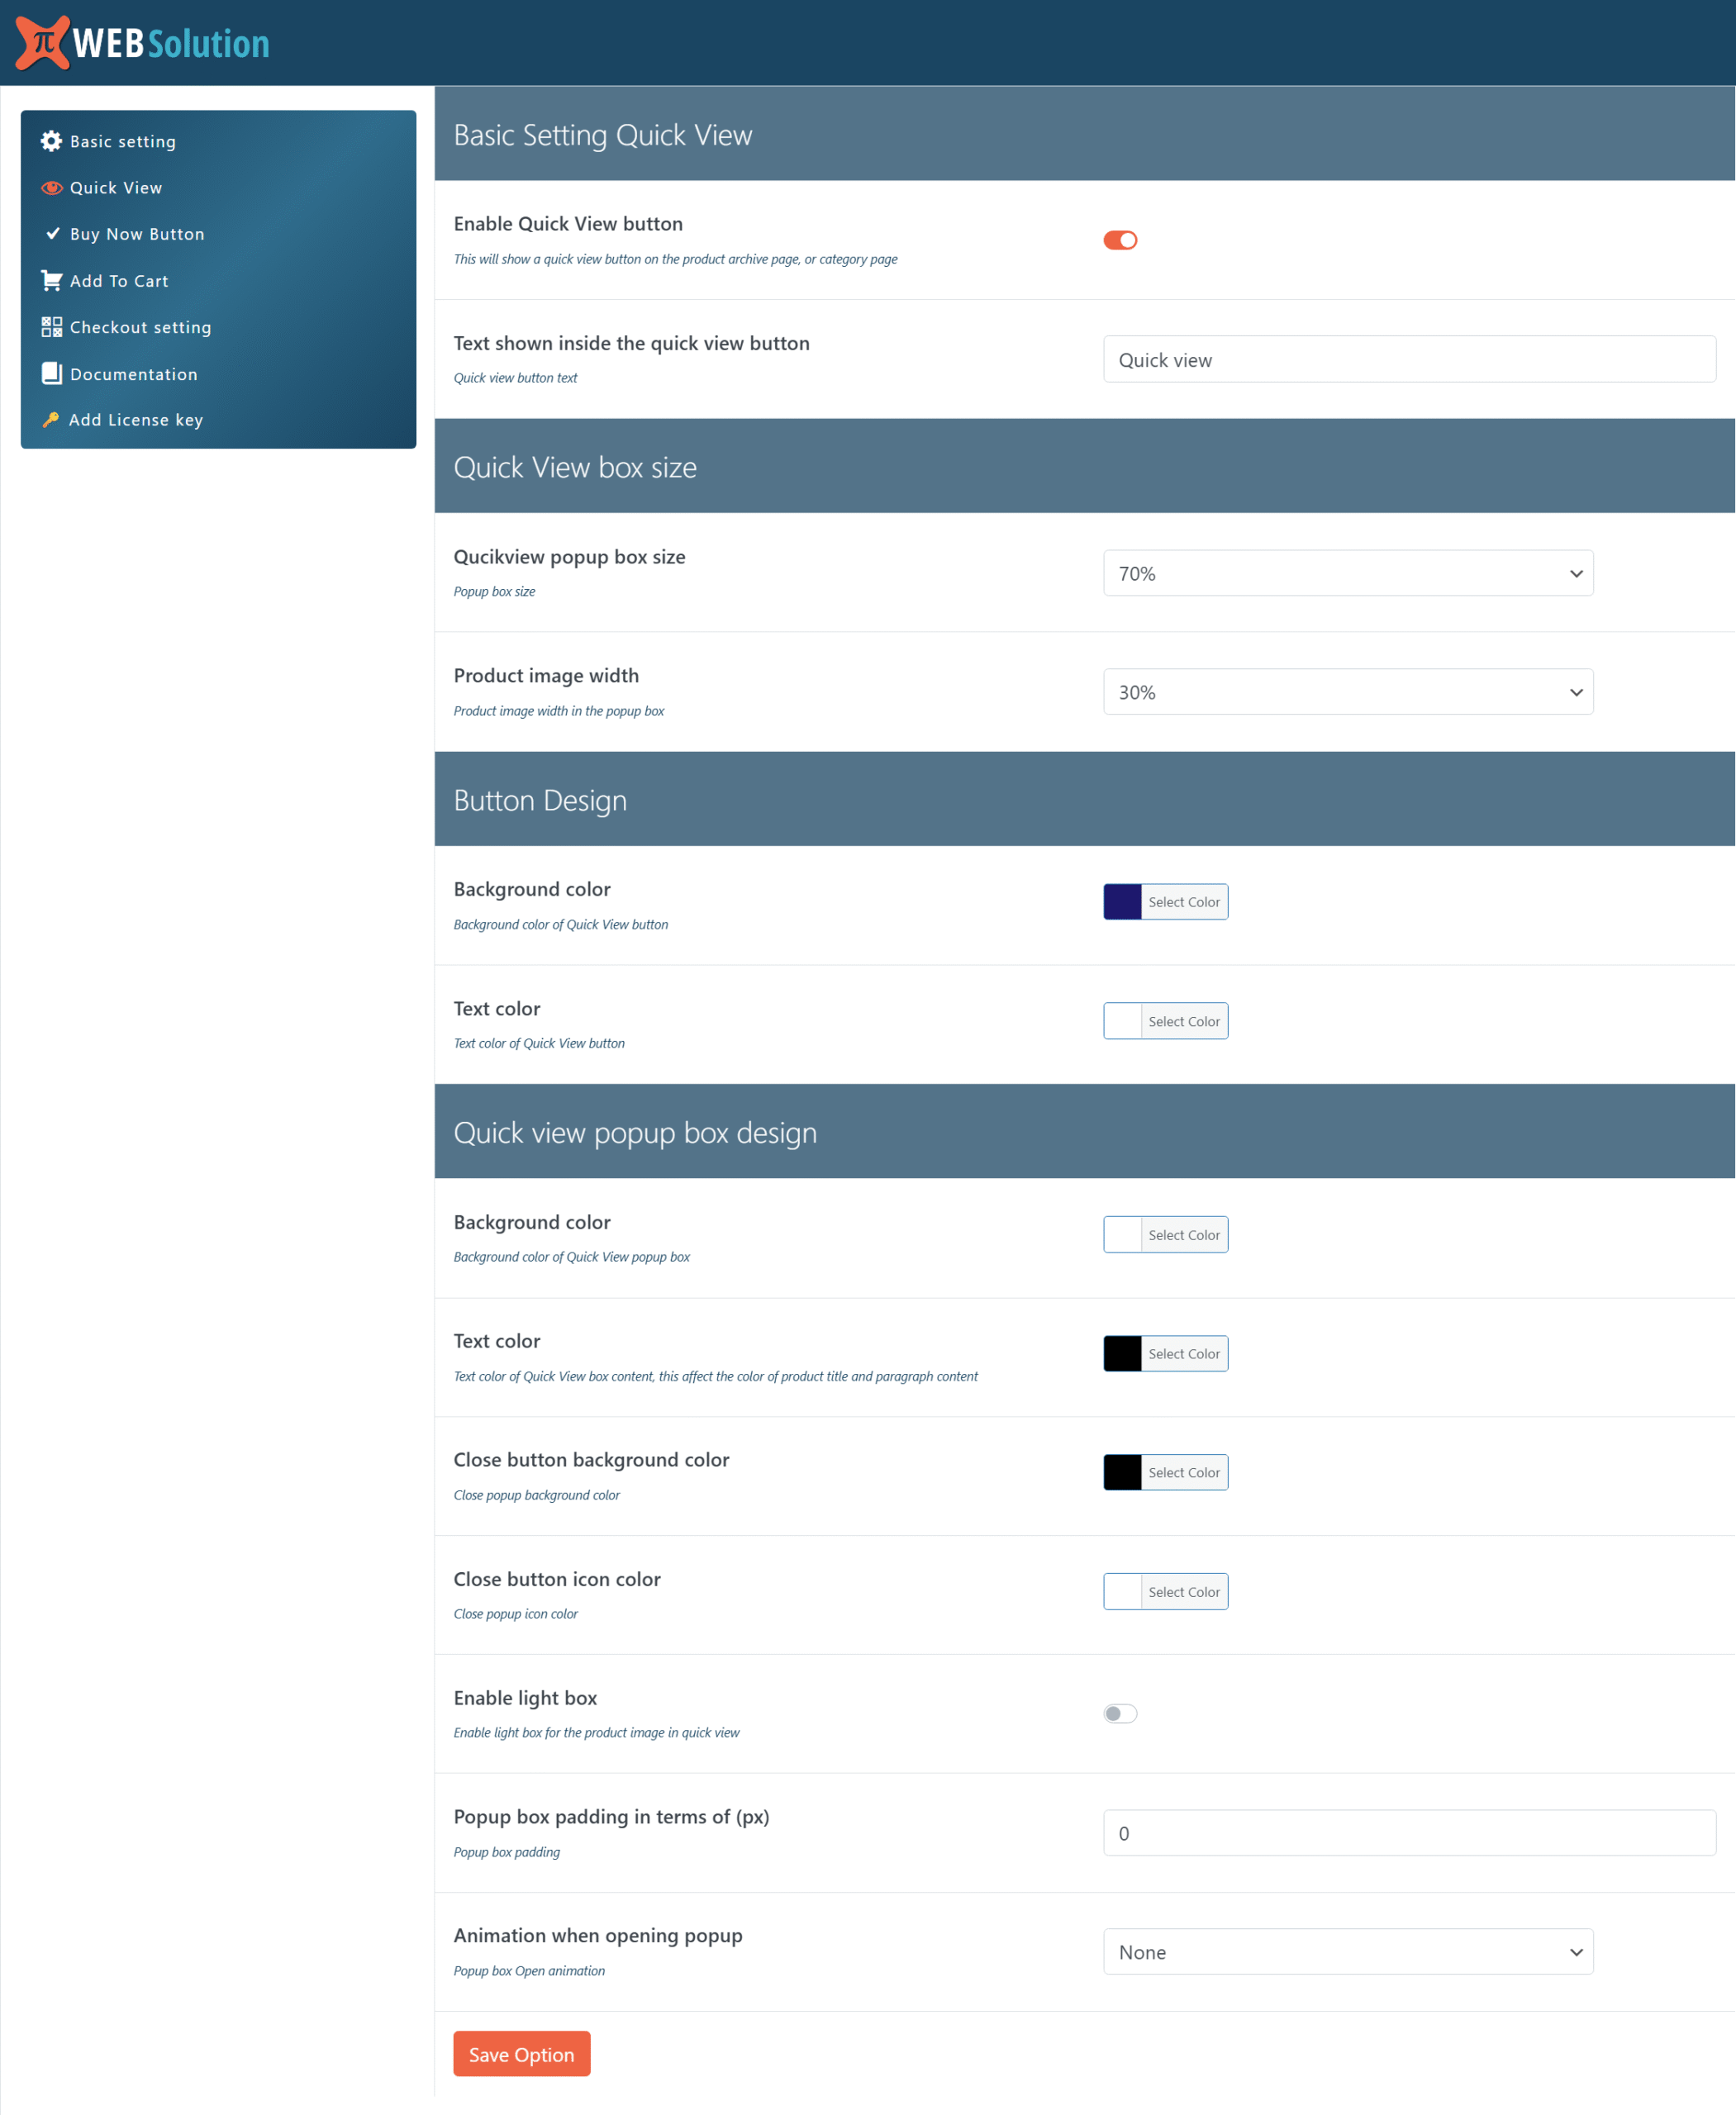Screen dimensions: 1736x2115
Task: Click the checkmark icon beside Buy Now Button
Action: (53, 234)
